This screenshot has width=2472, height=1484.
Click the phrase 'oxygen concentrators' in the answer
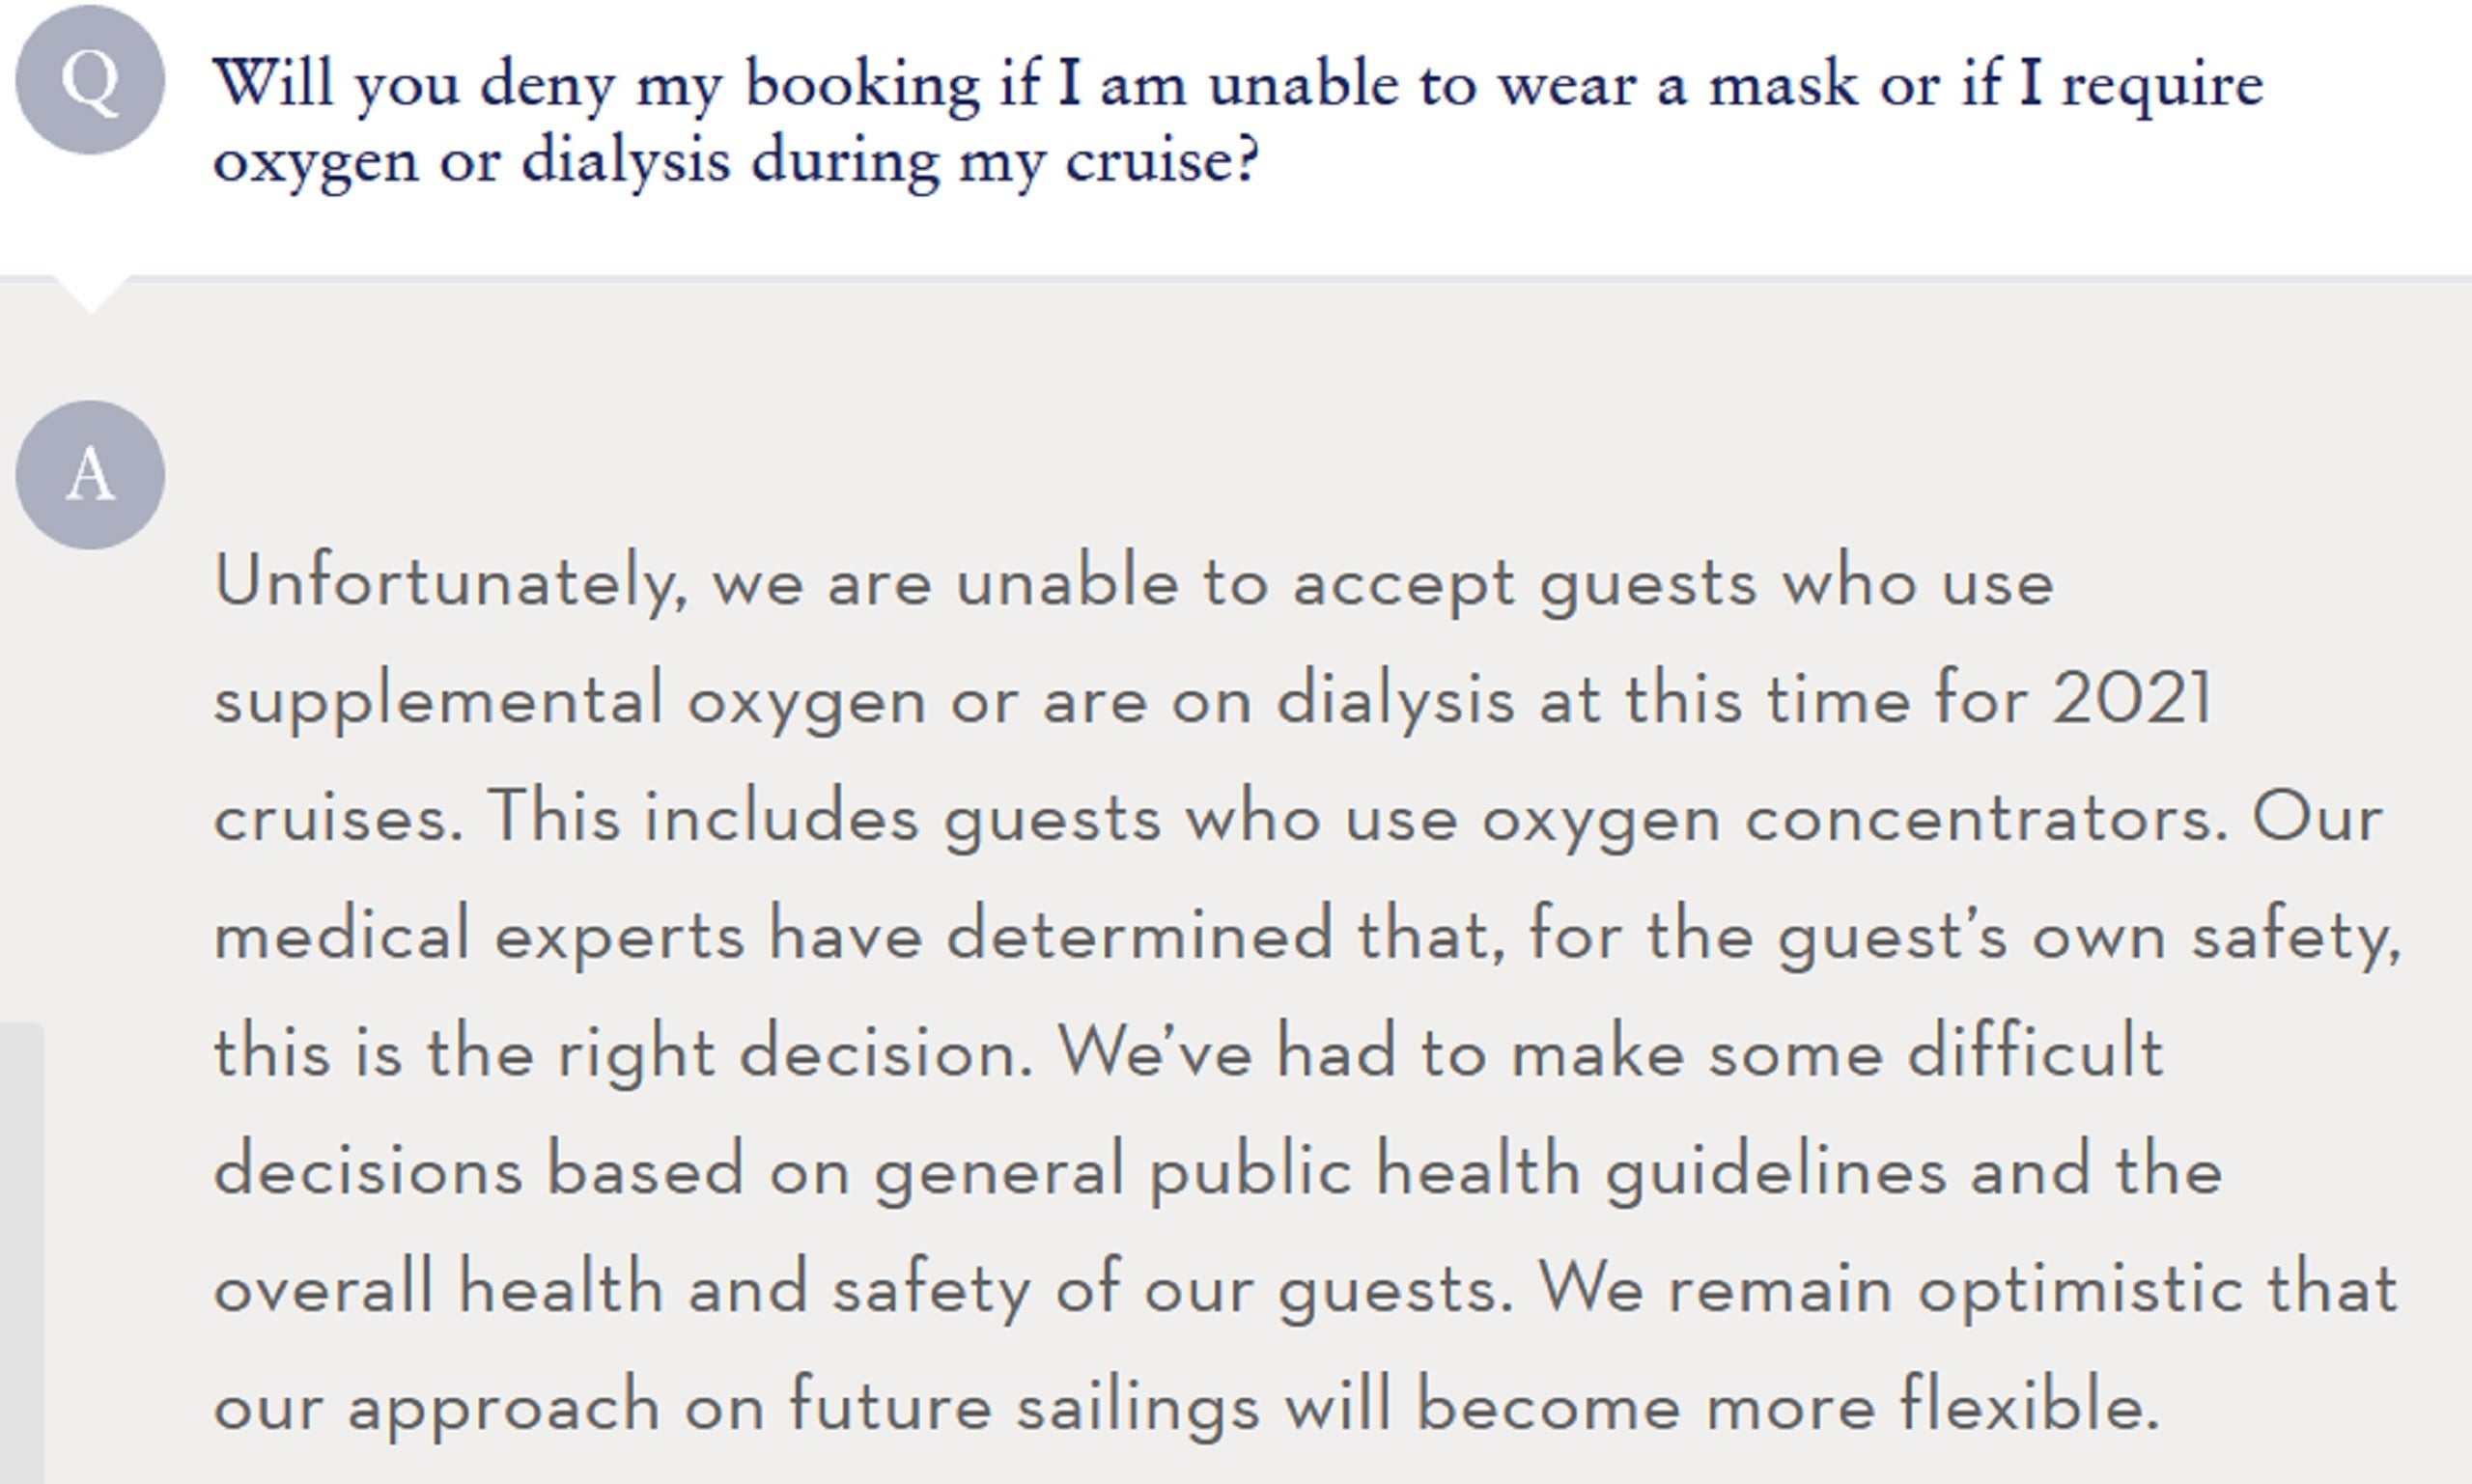tap(1853, 818)
